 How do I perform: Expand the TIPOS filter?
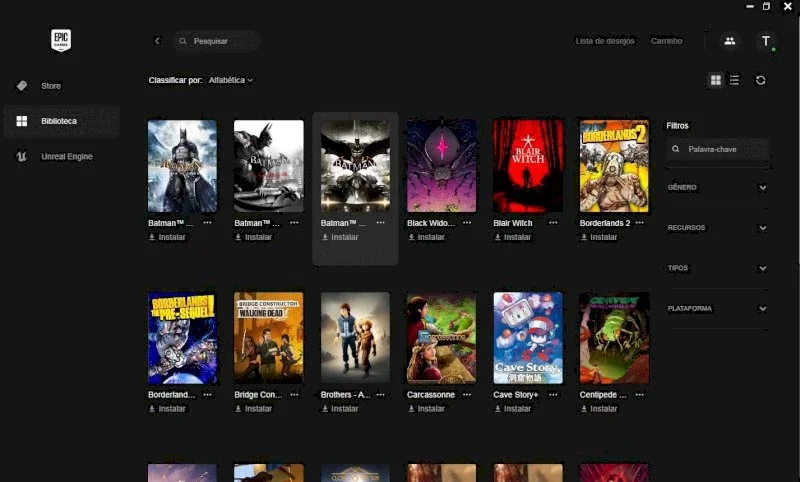717,268
